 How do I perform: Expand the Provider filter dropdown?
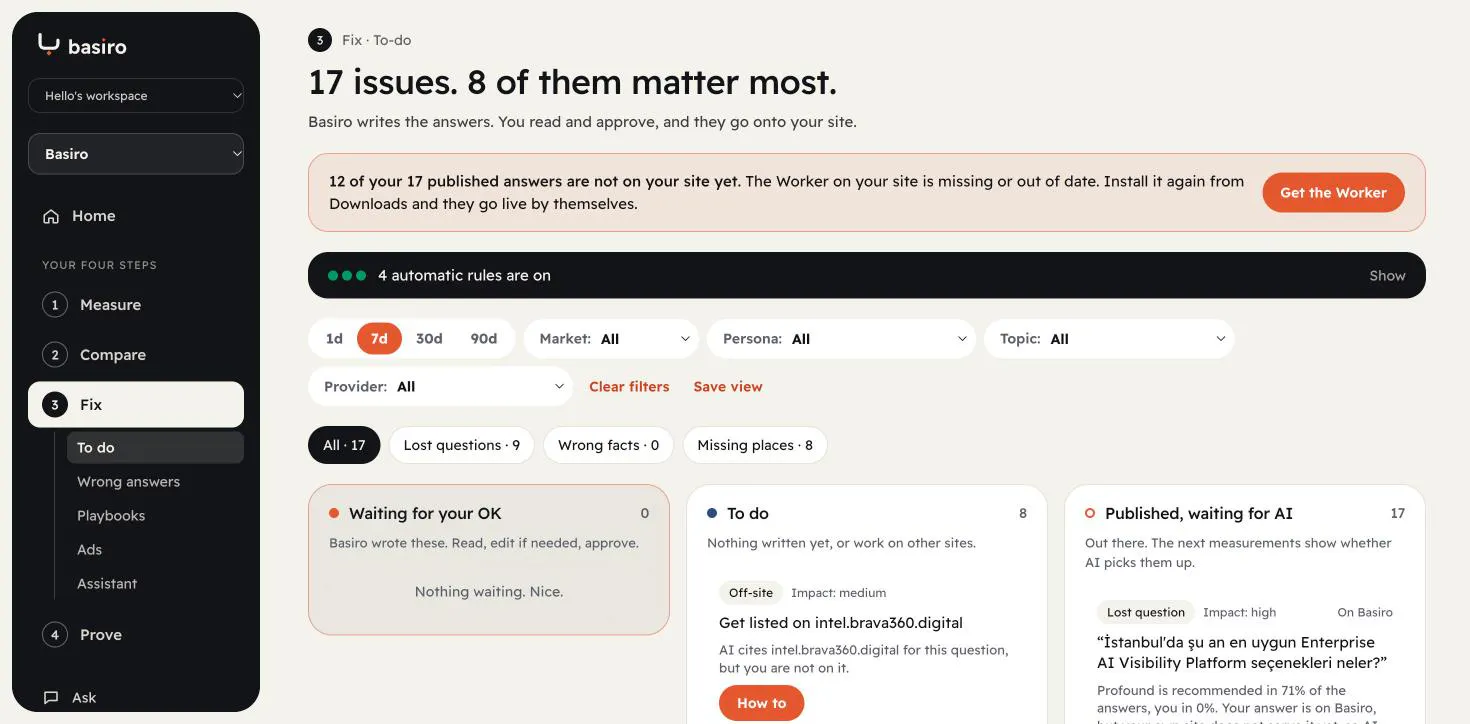pyautogui.click(x=440, y=387)
